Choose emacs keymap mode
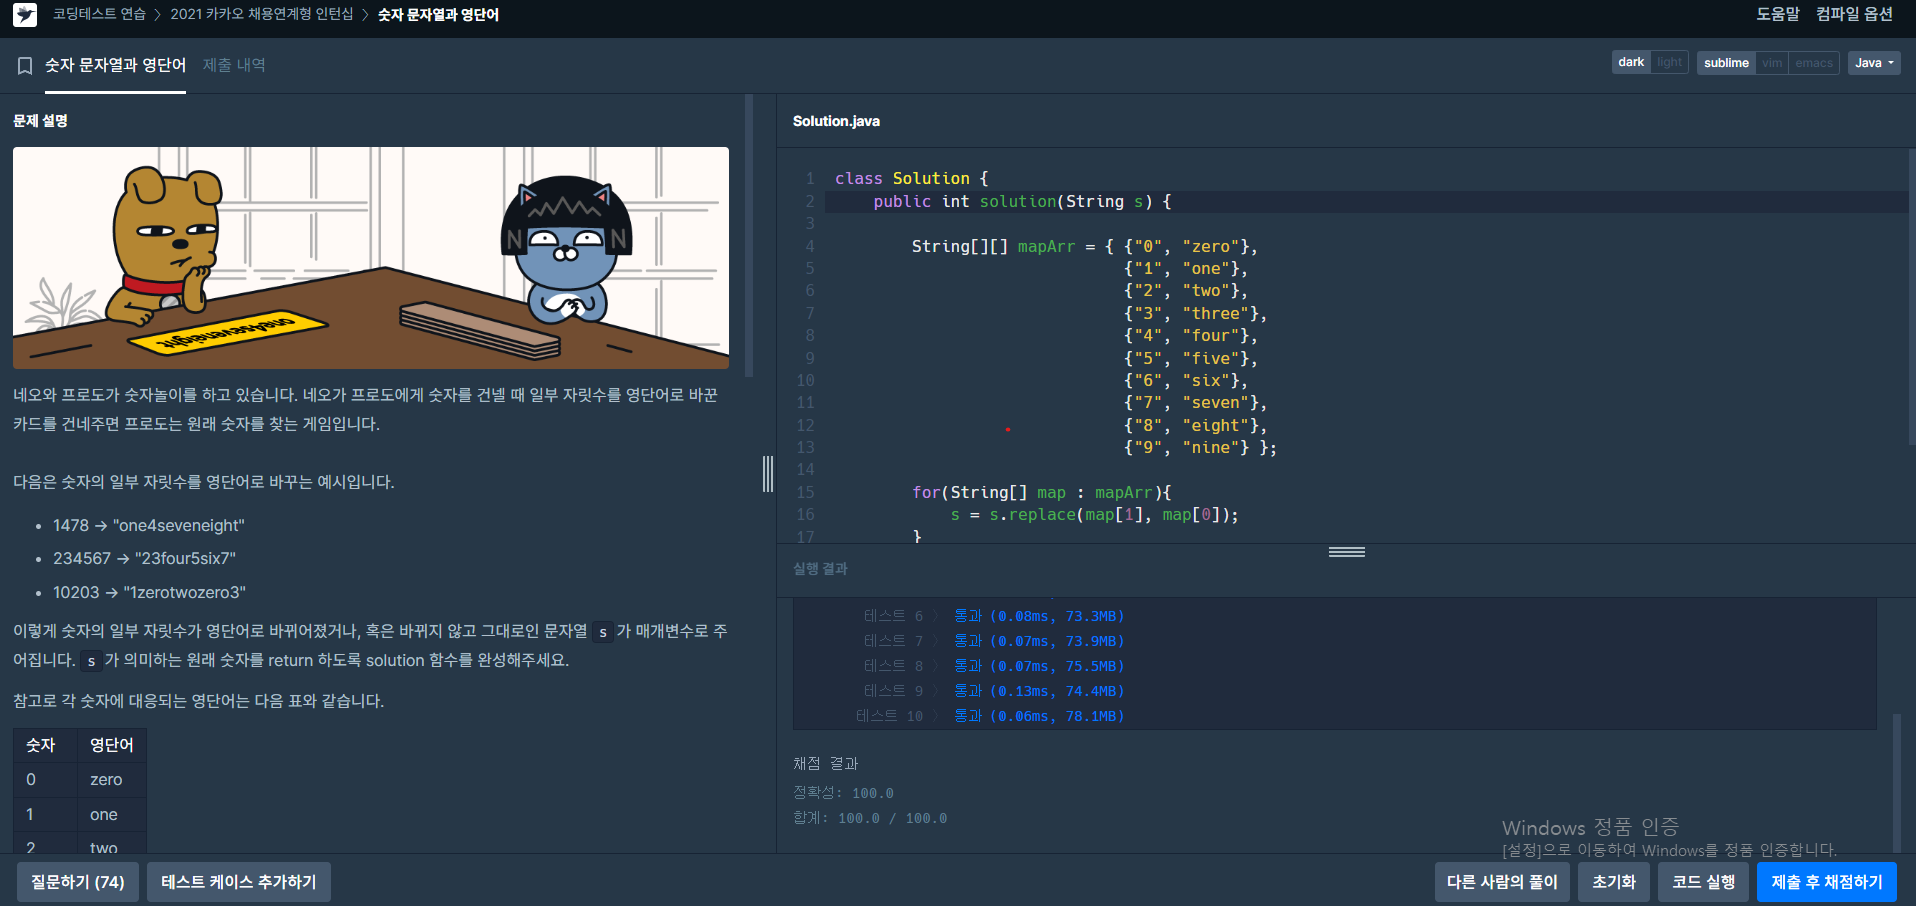The height and width of the screenshot is (906, 1916). coord(1814,63)
